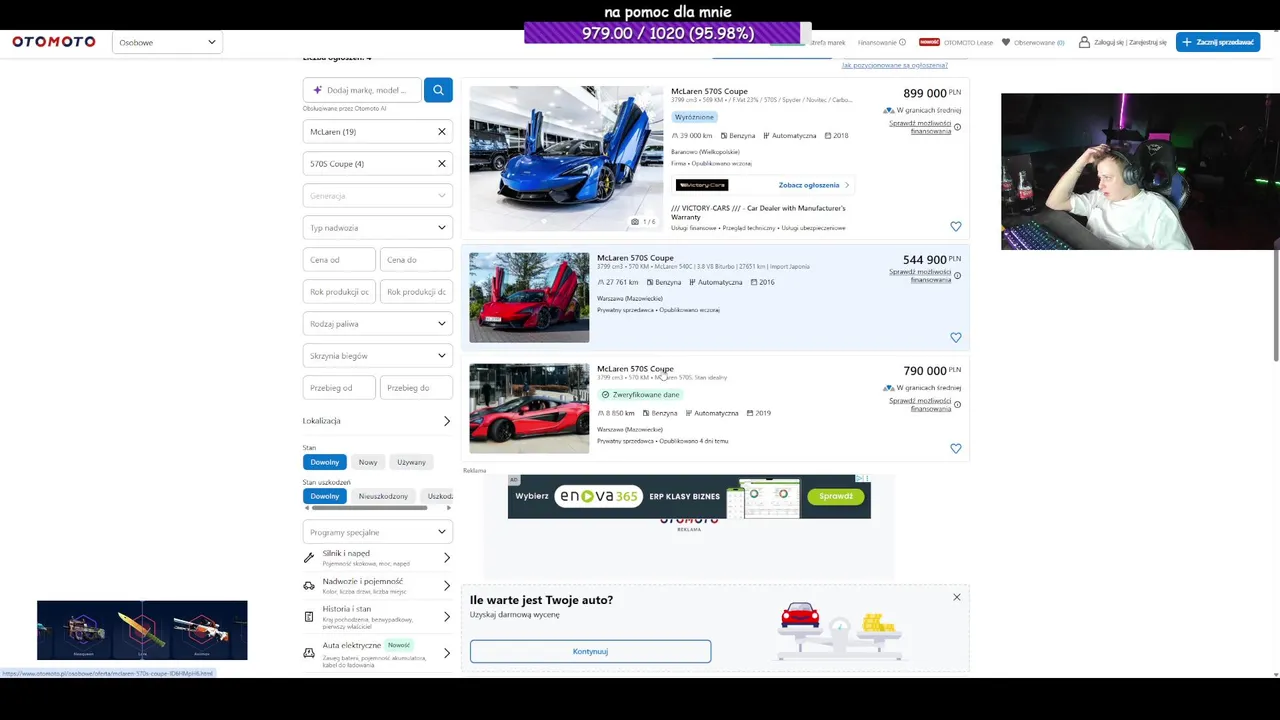Click the electric car icon for Auta elektryczne
This screenshot has height=720, width=1280.
pyautogui.click(x=309, y=653)
